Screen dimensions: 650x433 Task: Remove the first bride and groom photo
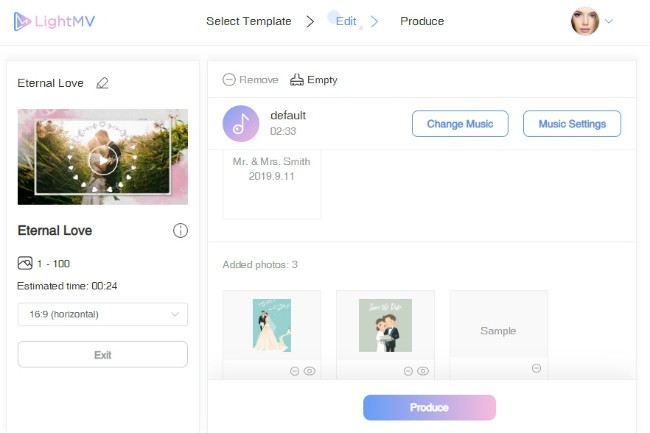point(294,370)
